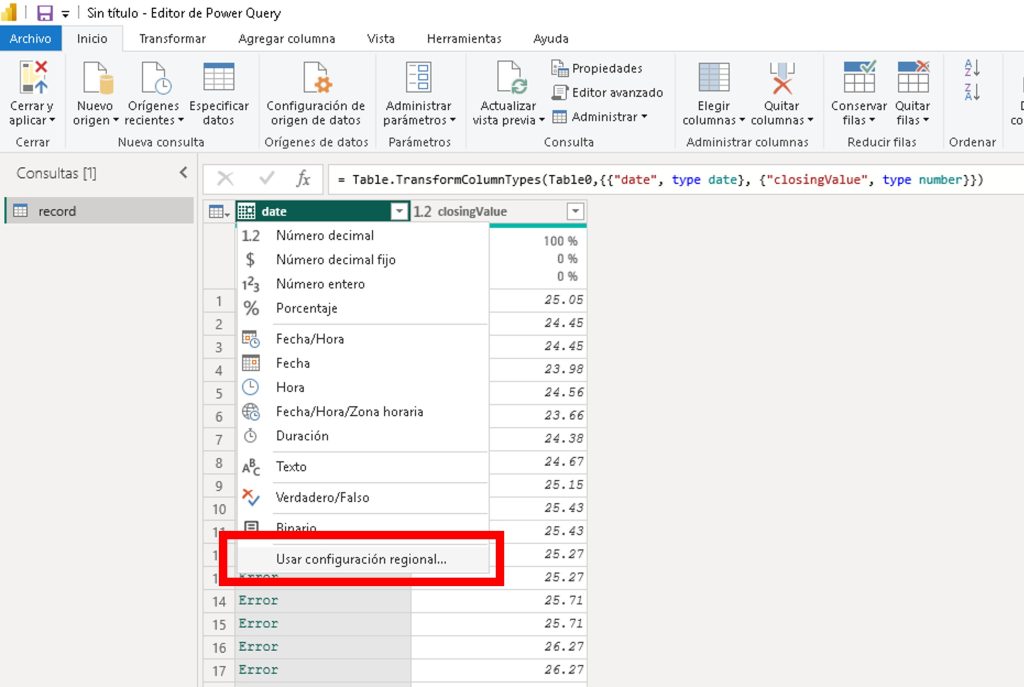Expand the date column filter dropdown

[x=399, y=212]
